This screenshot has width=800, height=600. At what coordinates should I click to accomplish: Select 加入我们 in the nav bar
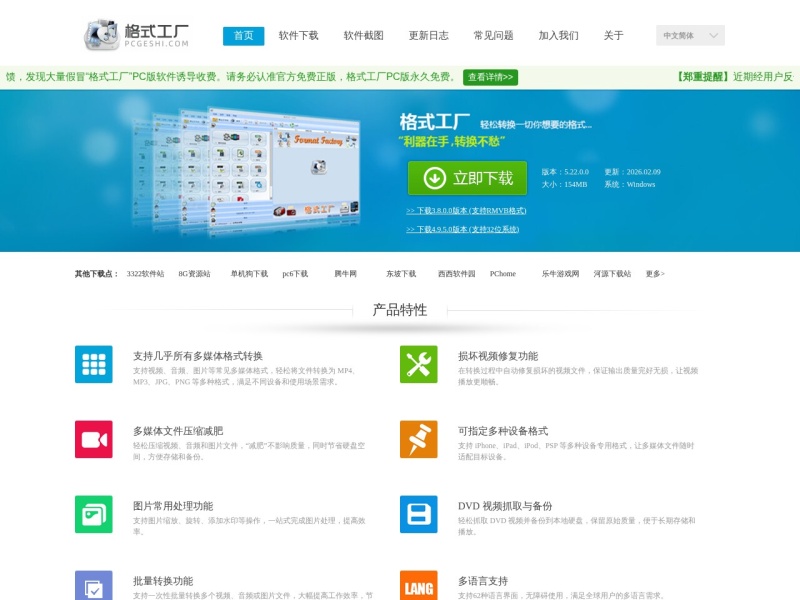point(559,36)
